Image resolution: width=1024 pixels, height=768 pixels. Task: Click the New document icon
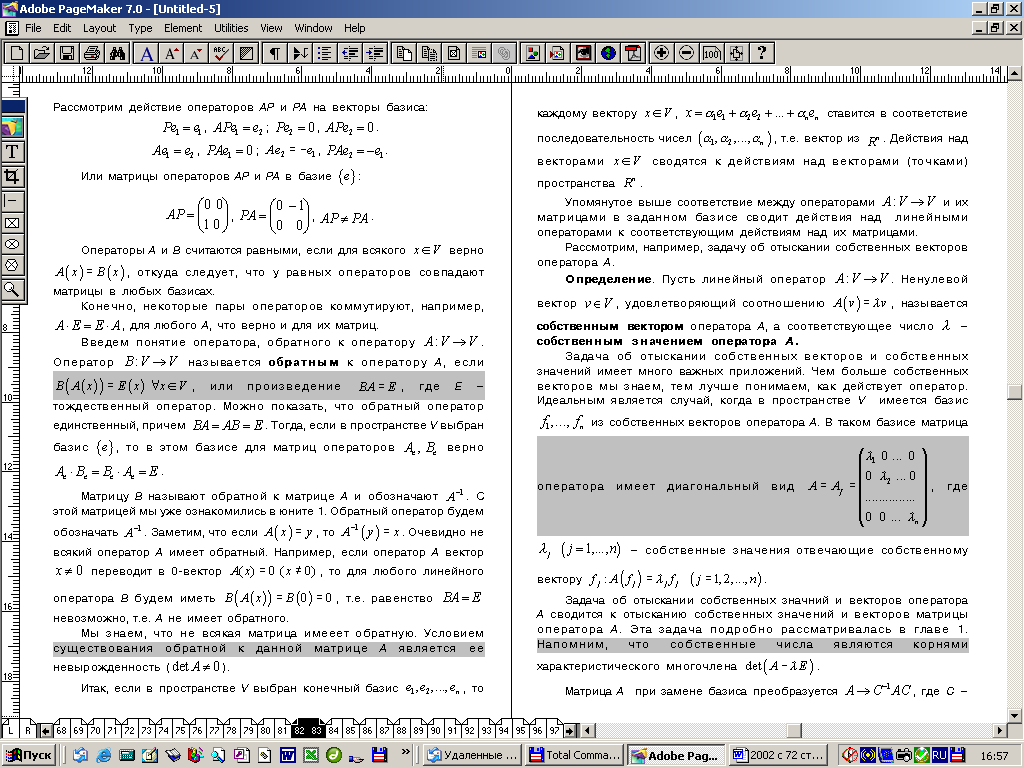pos(18,53)
